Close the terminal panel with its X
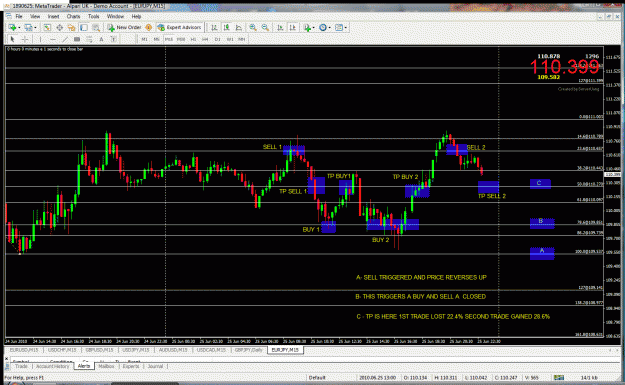The image size is (625, 385). click(6, 359)
